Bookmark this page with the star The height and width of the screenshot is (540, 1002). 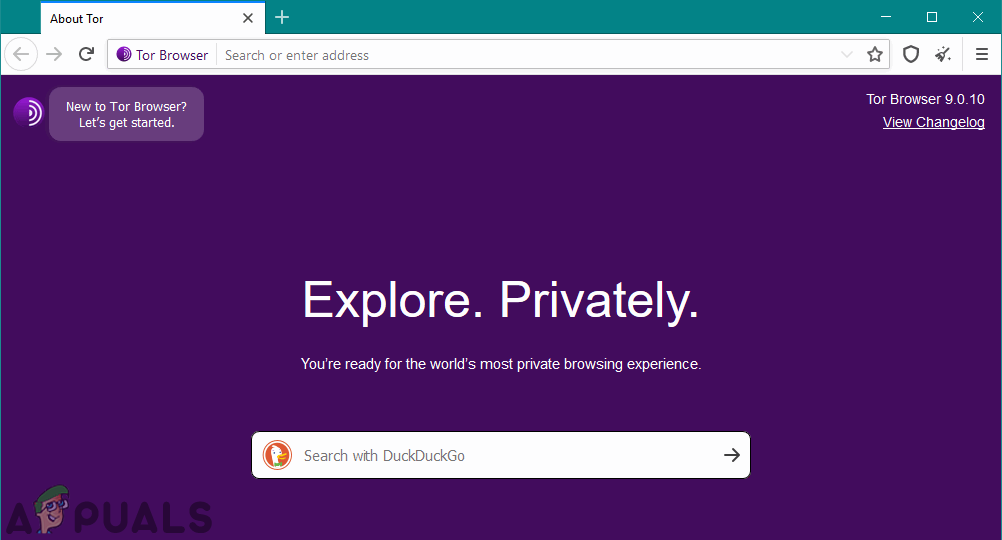point(875,54)
